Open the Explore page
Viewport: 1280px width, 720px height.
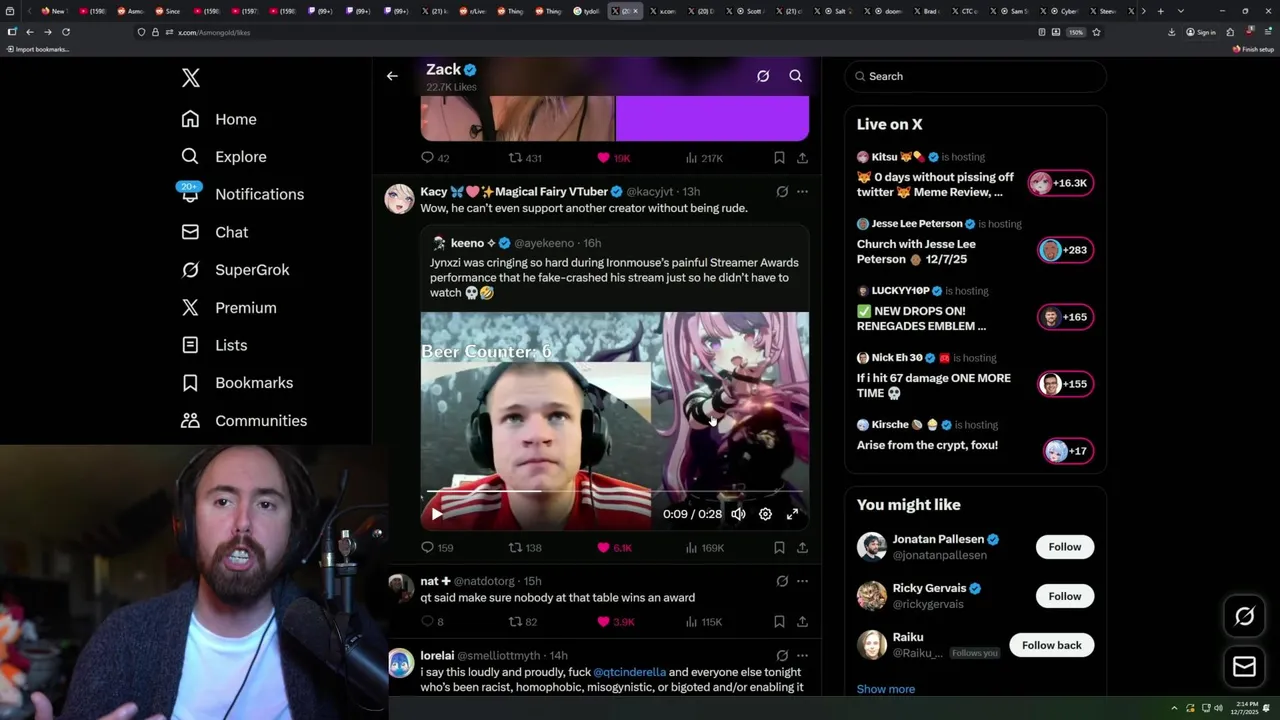(x=224, y=157)
